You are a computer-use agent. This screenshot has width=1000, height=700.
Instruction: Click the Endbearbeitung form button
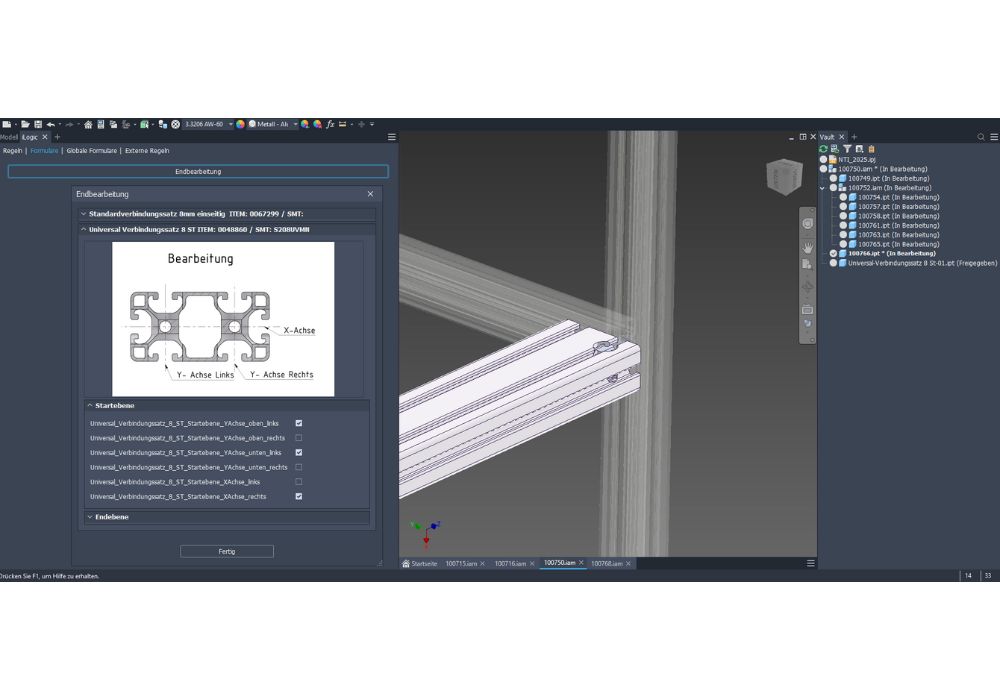click(x=198, y=171)
